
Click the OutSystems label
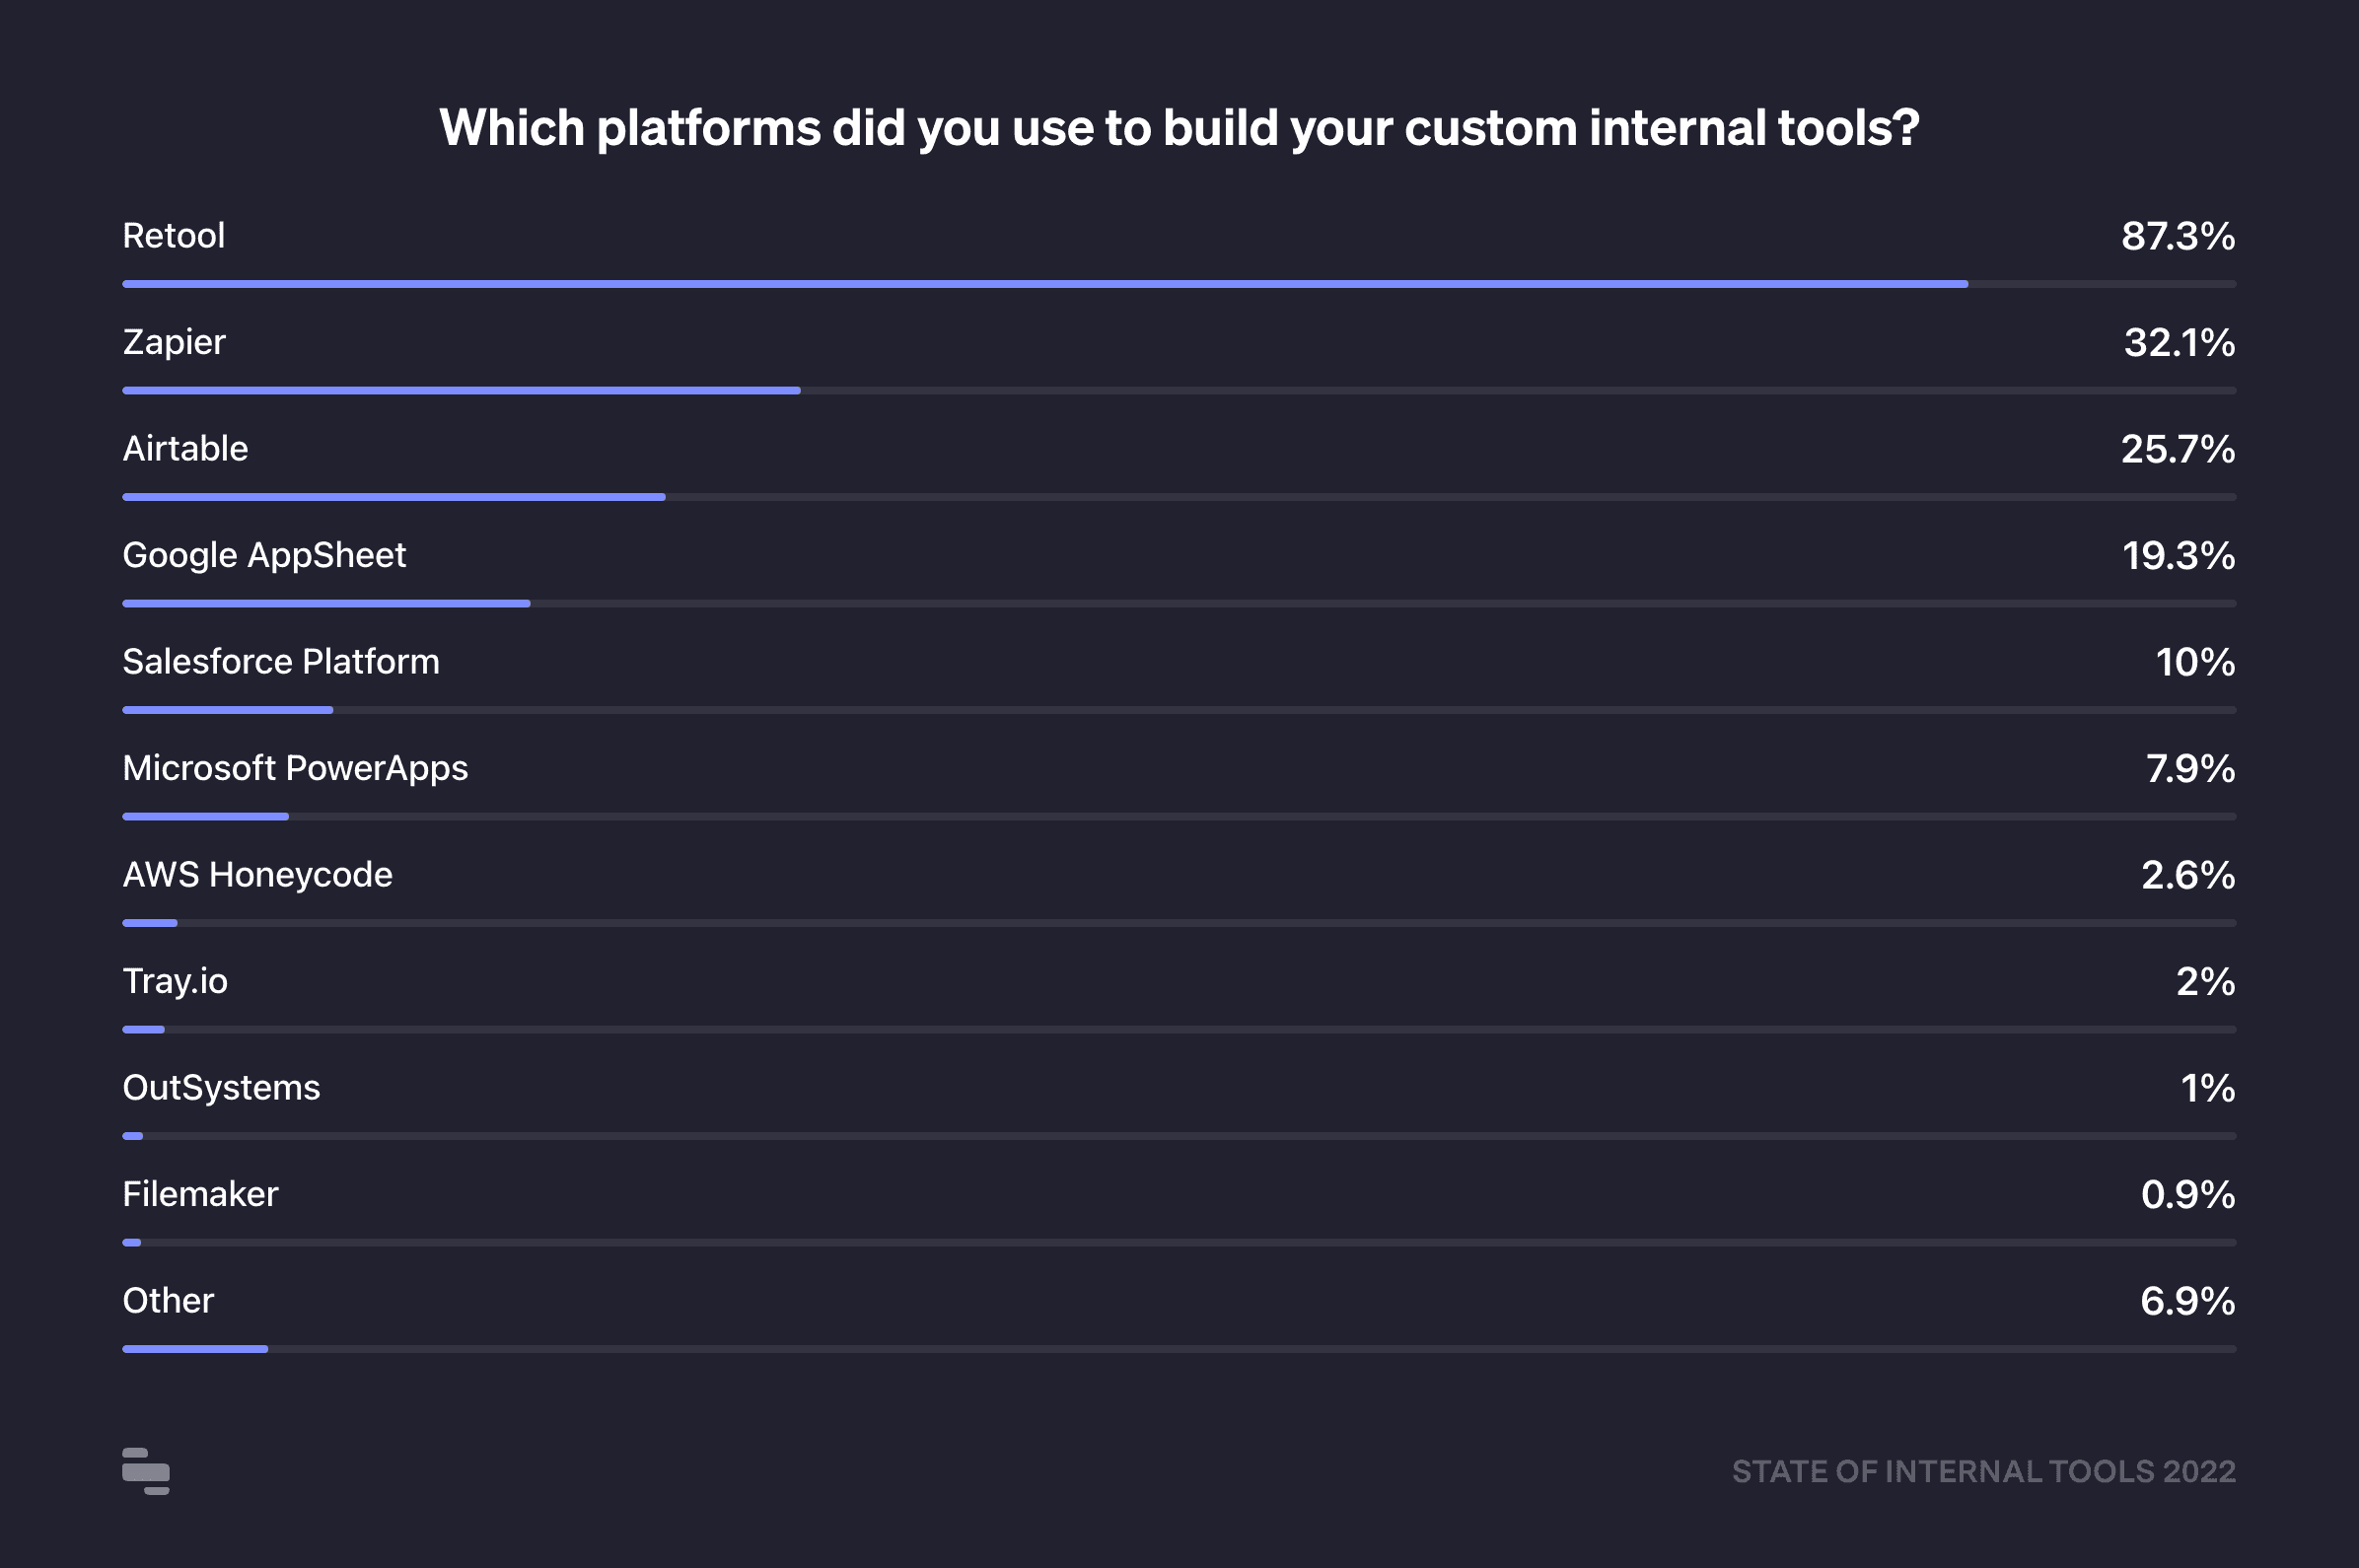221,1088
